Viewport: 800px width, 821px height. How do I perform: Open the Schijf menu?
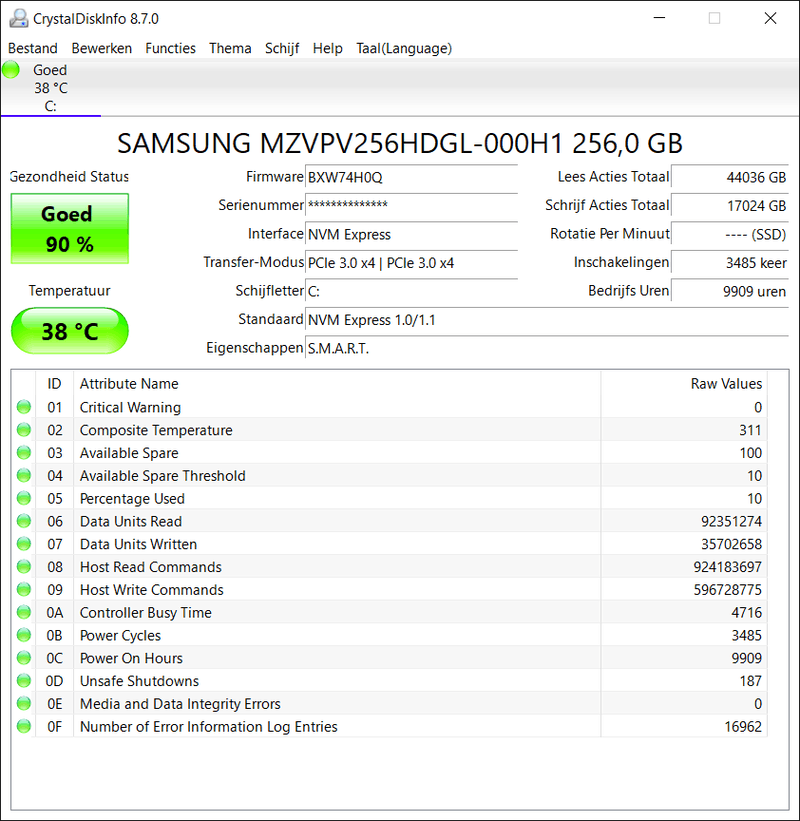tap(282, 48)
